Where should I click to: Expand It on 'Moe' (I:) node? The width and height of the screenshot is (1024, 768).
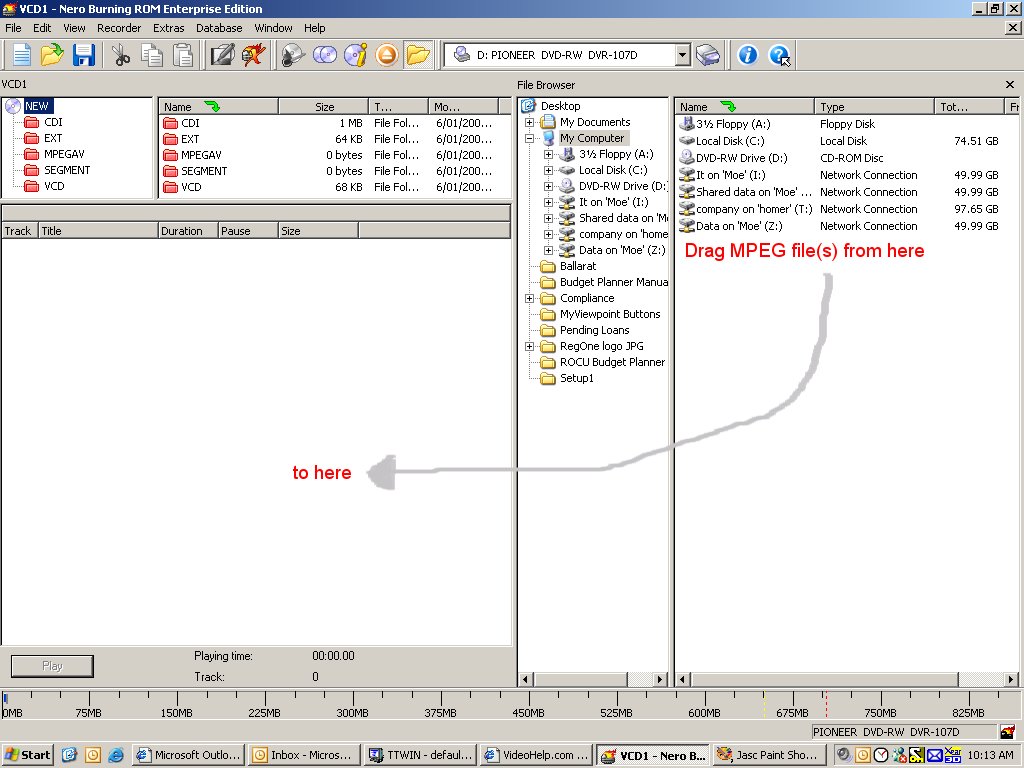[549, 202]
